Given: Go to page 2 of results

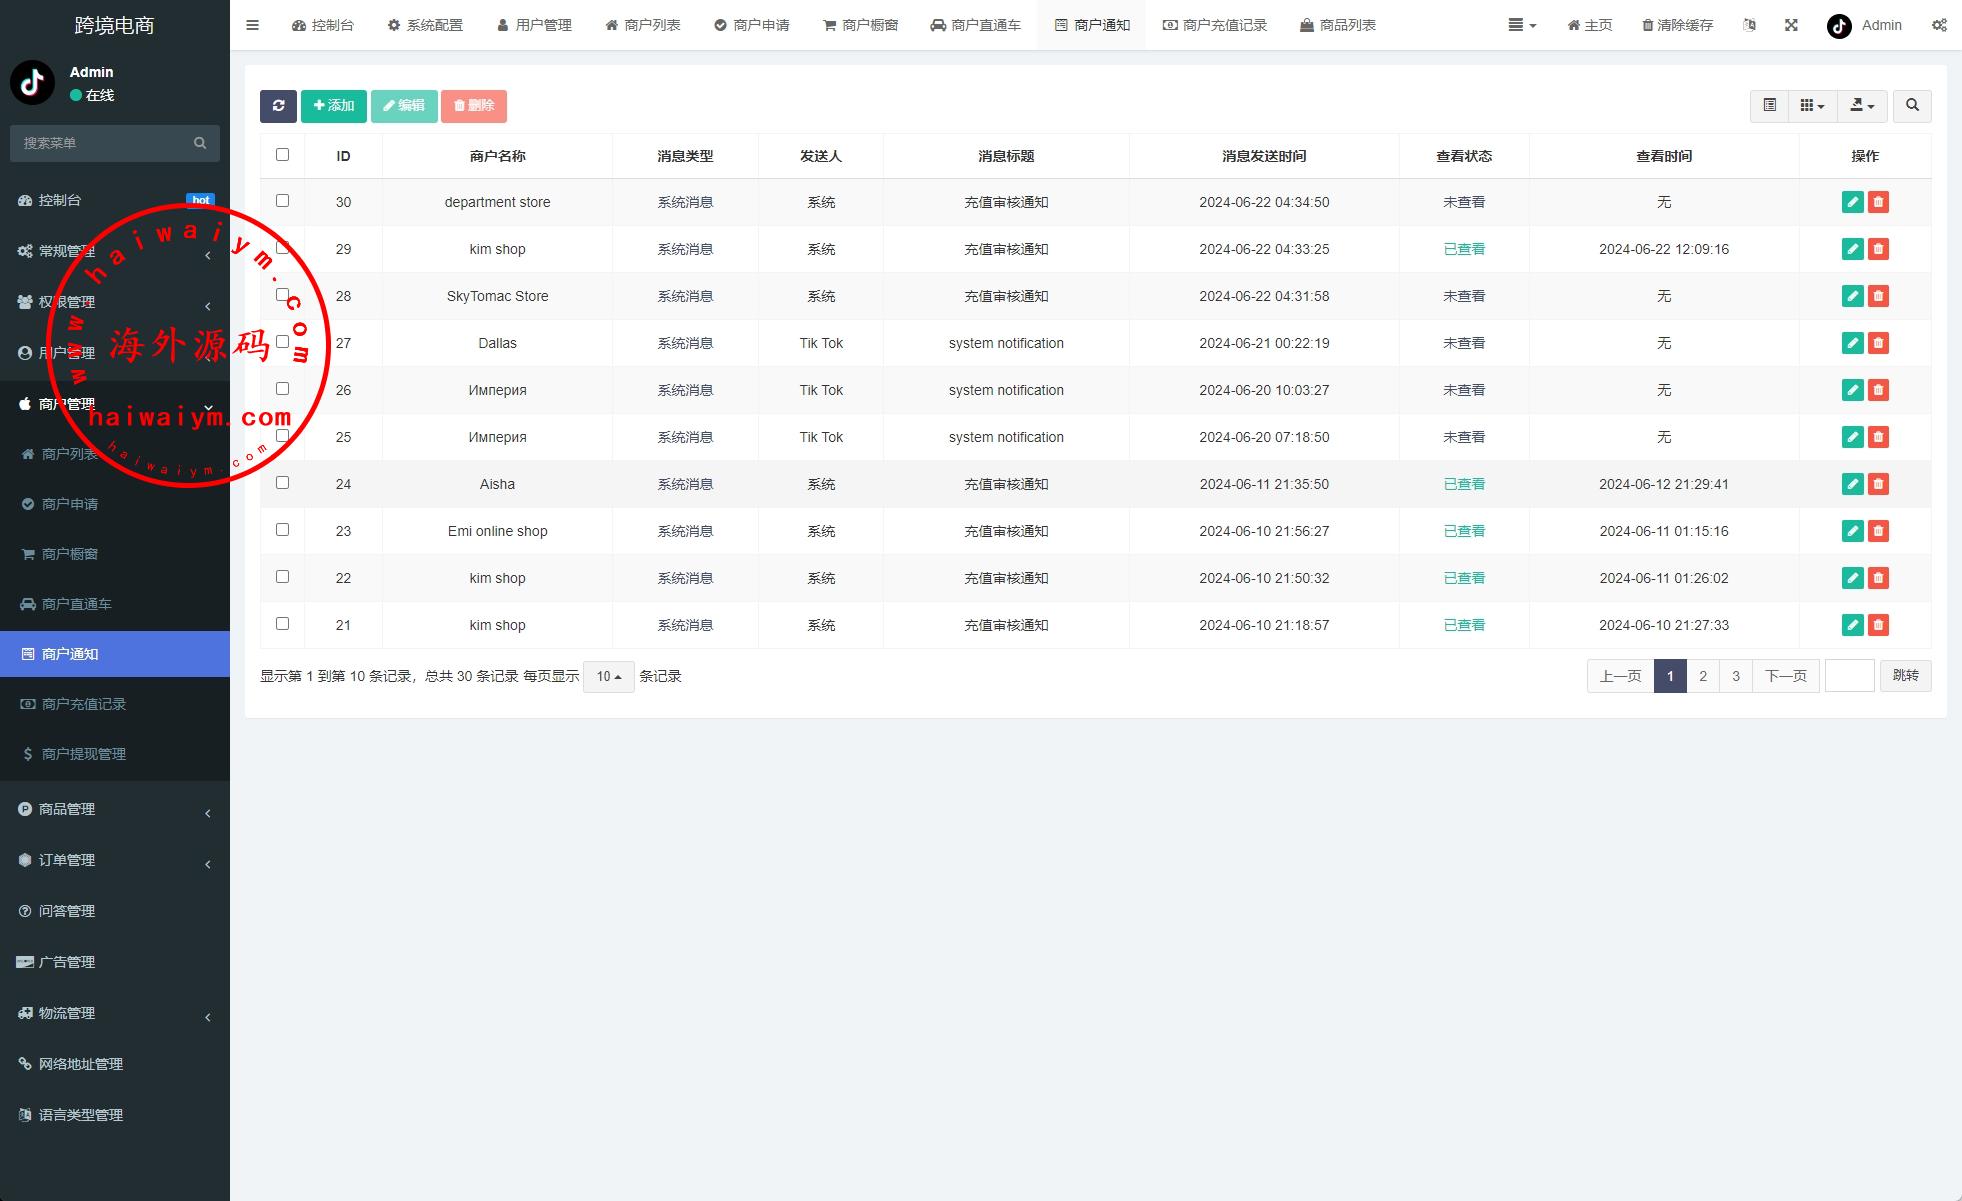Looking at the screenshot, I should [1703, 676].
